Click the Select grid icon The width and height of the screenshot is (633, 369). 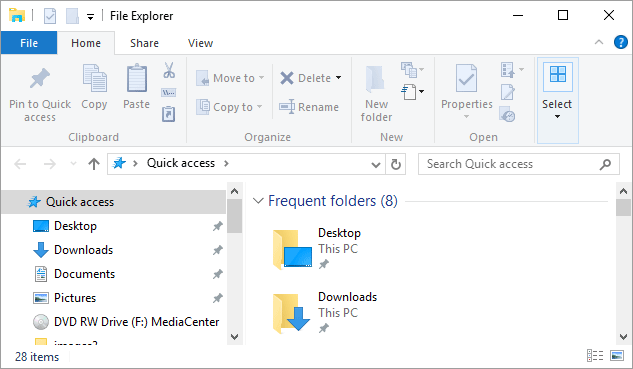558,75
